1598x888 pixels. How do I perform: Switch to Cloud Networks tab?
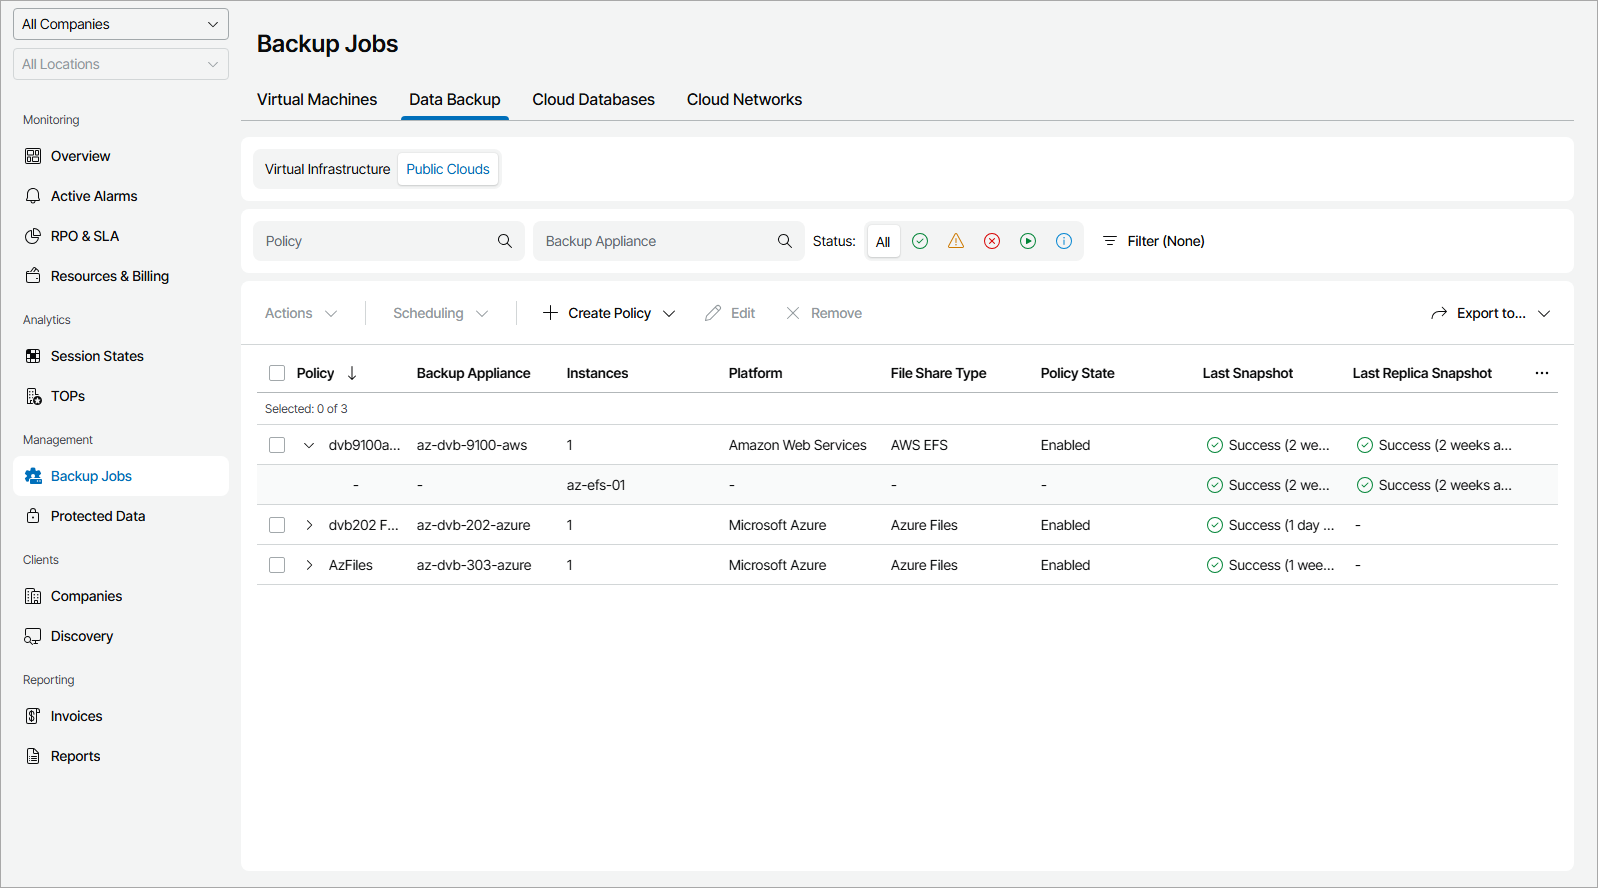click(x=744, y=99)
